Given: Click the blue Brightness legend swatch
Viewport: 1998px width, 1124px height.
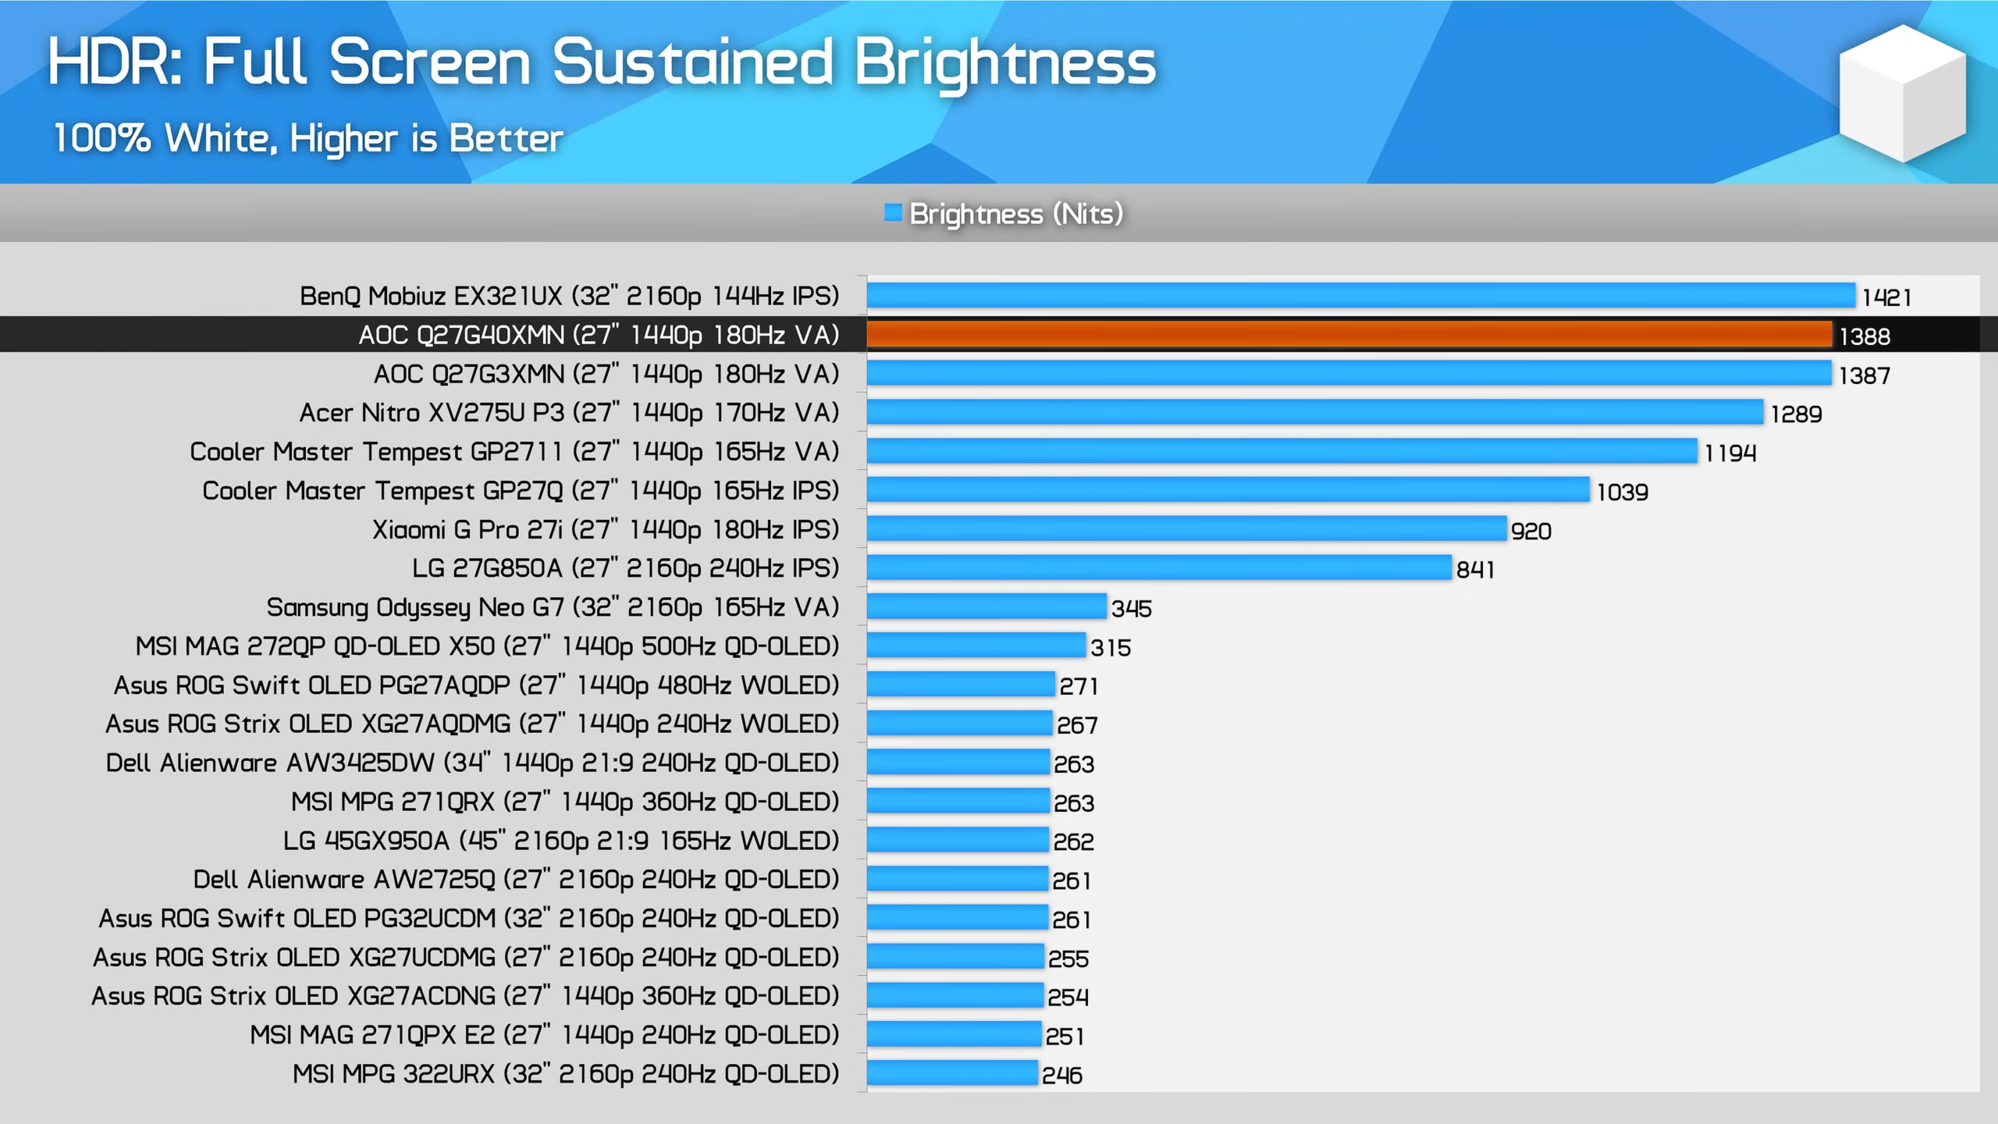Looking at the screenshot, I should click(x=893, y=213).
